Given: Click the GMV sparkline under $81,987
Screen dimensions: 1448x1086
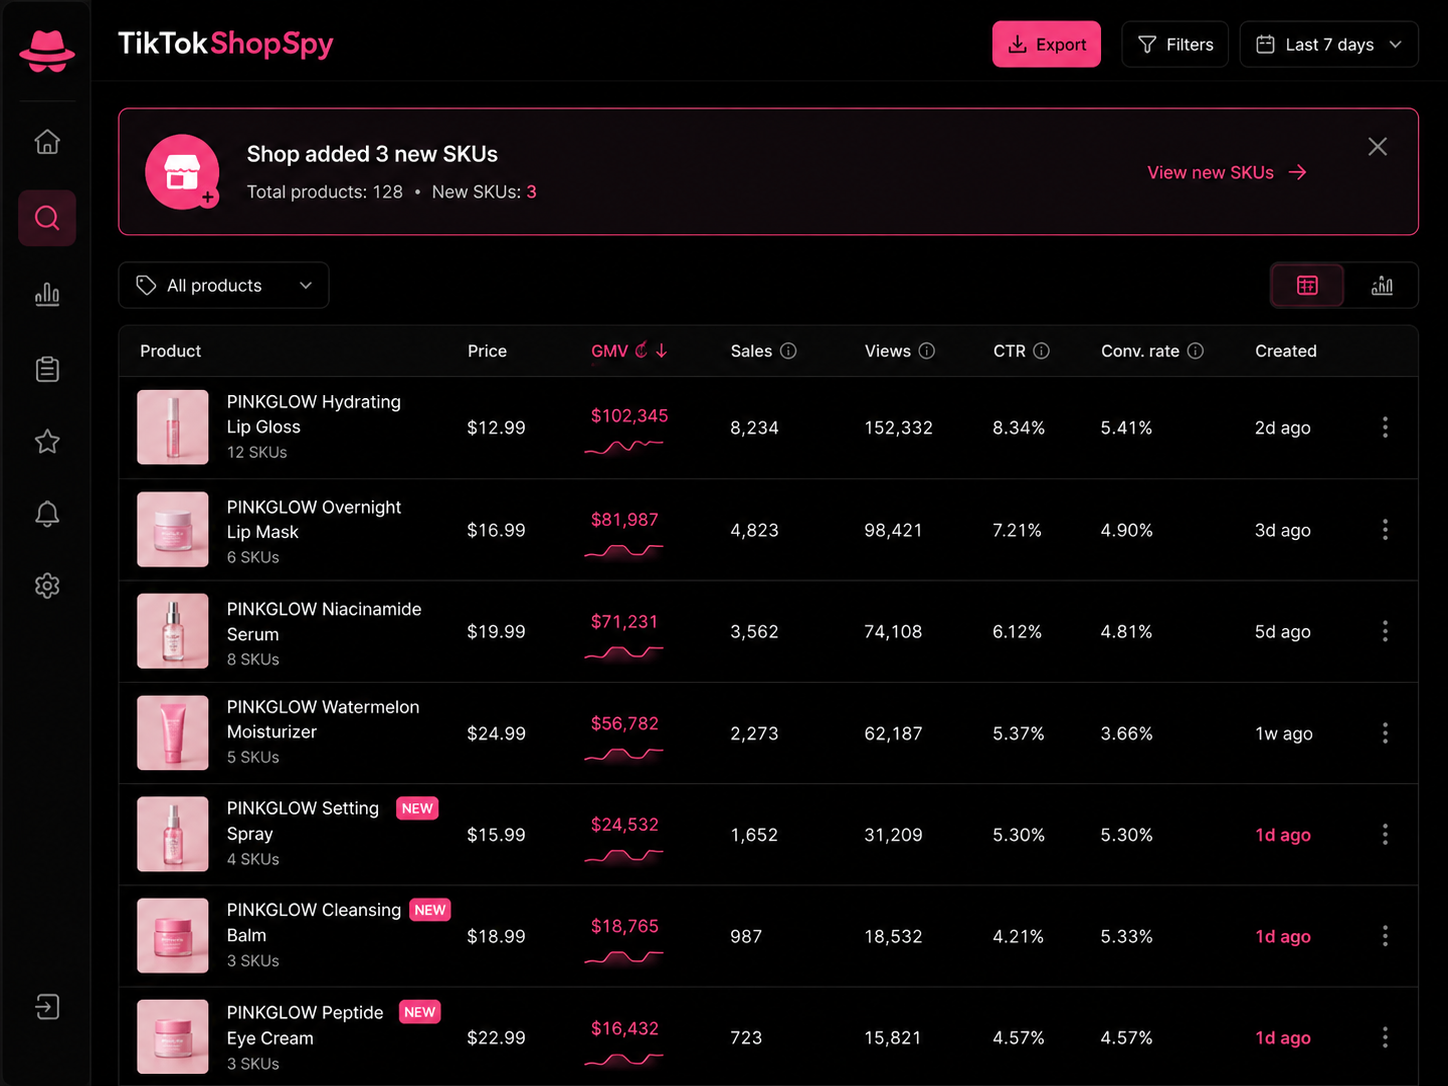Looking at the screenshot, I should coord(624,550).
